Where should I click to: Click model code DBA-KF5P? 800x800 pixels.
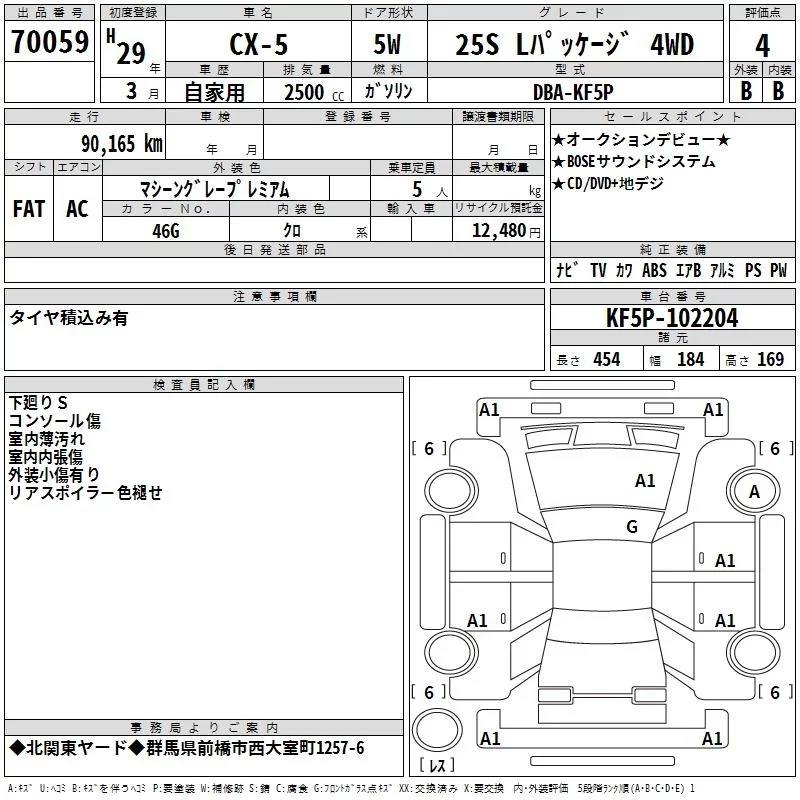pyautogui.click(x=573, y=92)
